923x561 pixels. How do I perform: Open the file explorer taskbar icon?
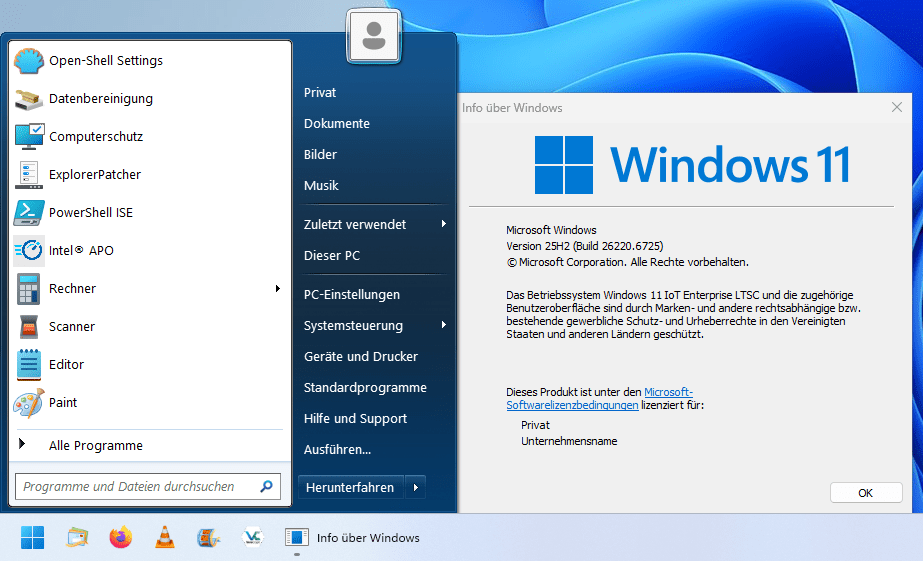pos(77,537)
